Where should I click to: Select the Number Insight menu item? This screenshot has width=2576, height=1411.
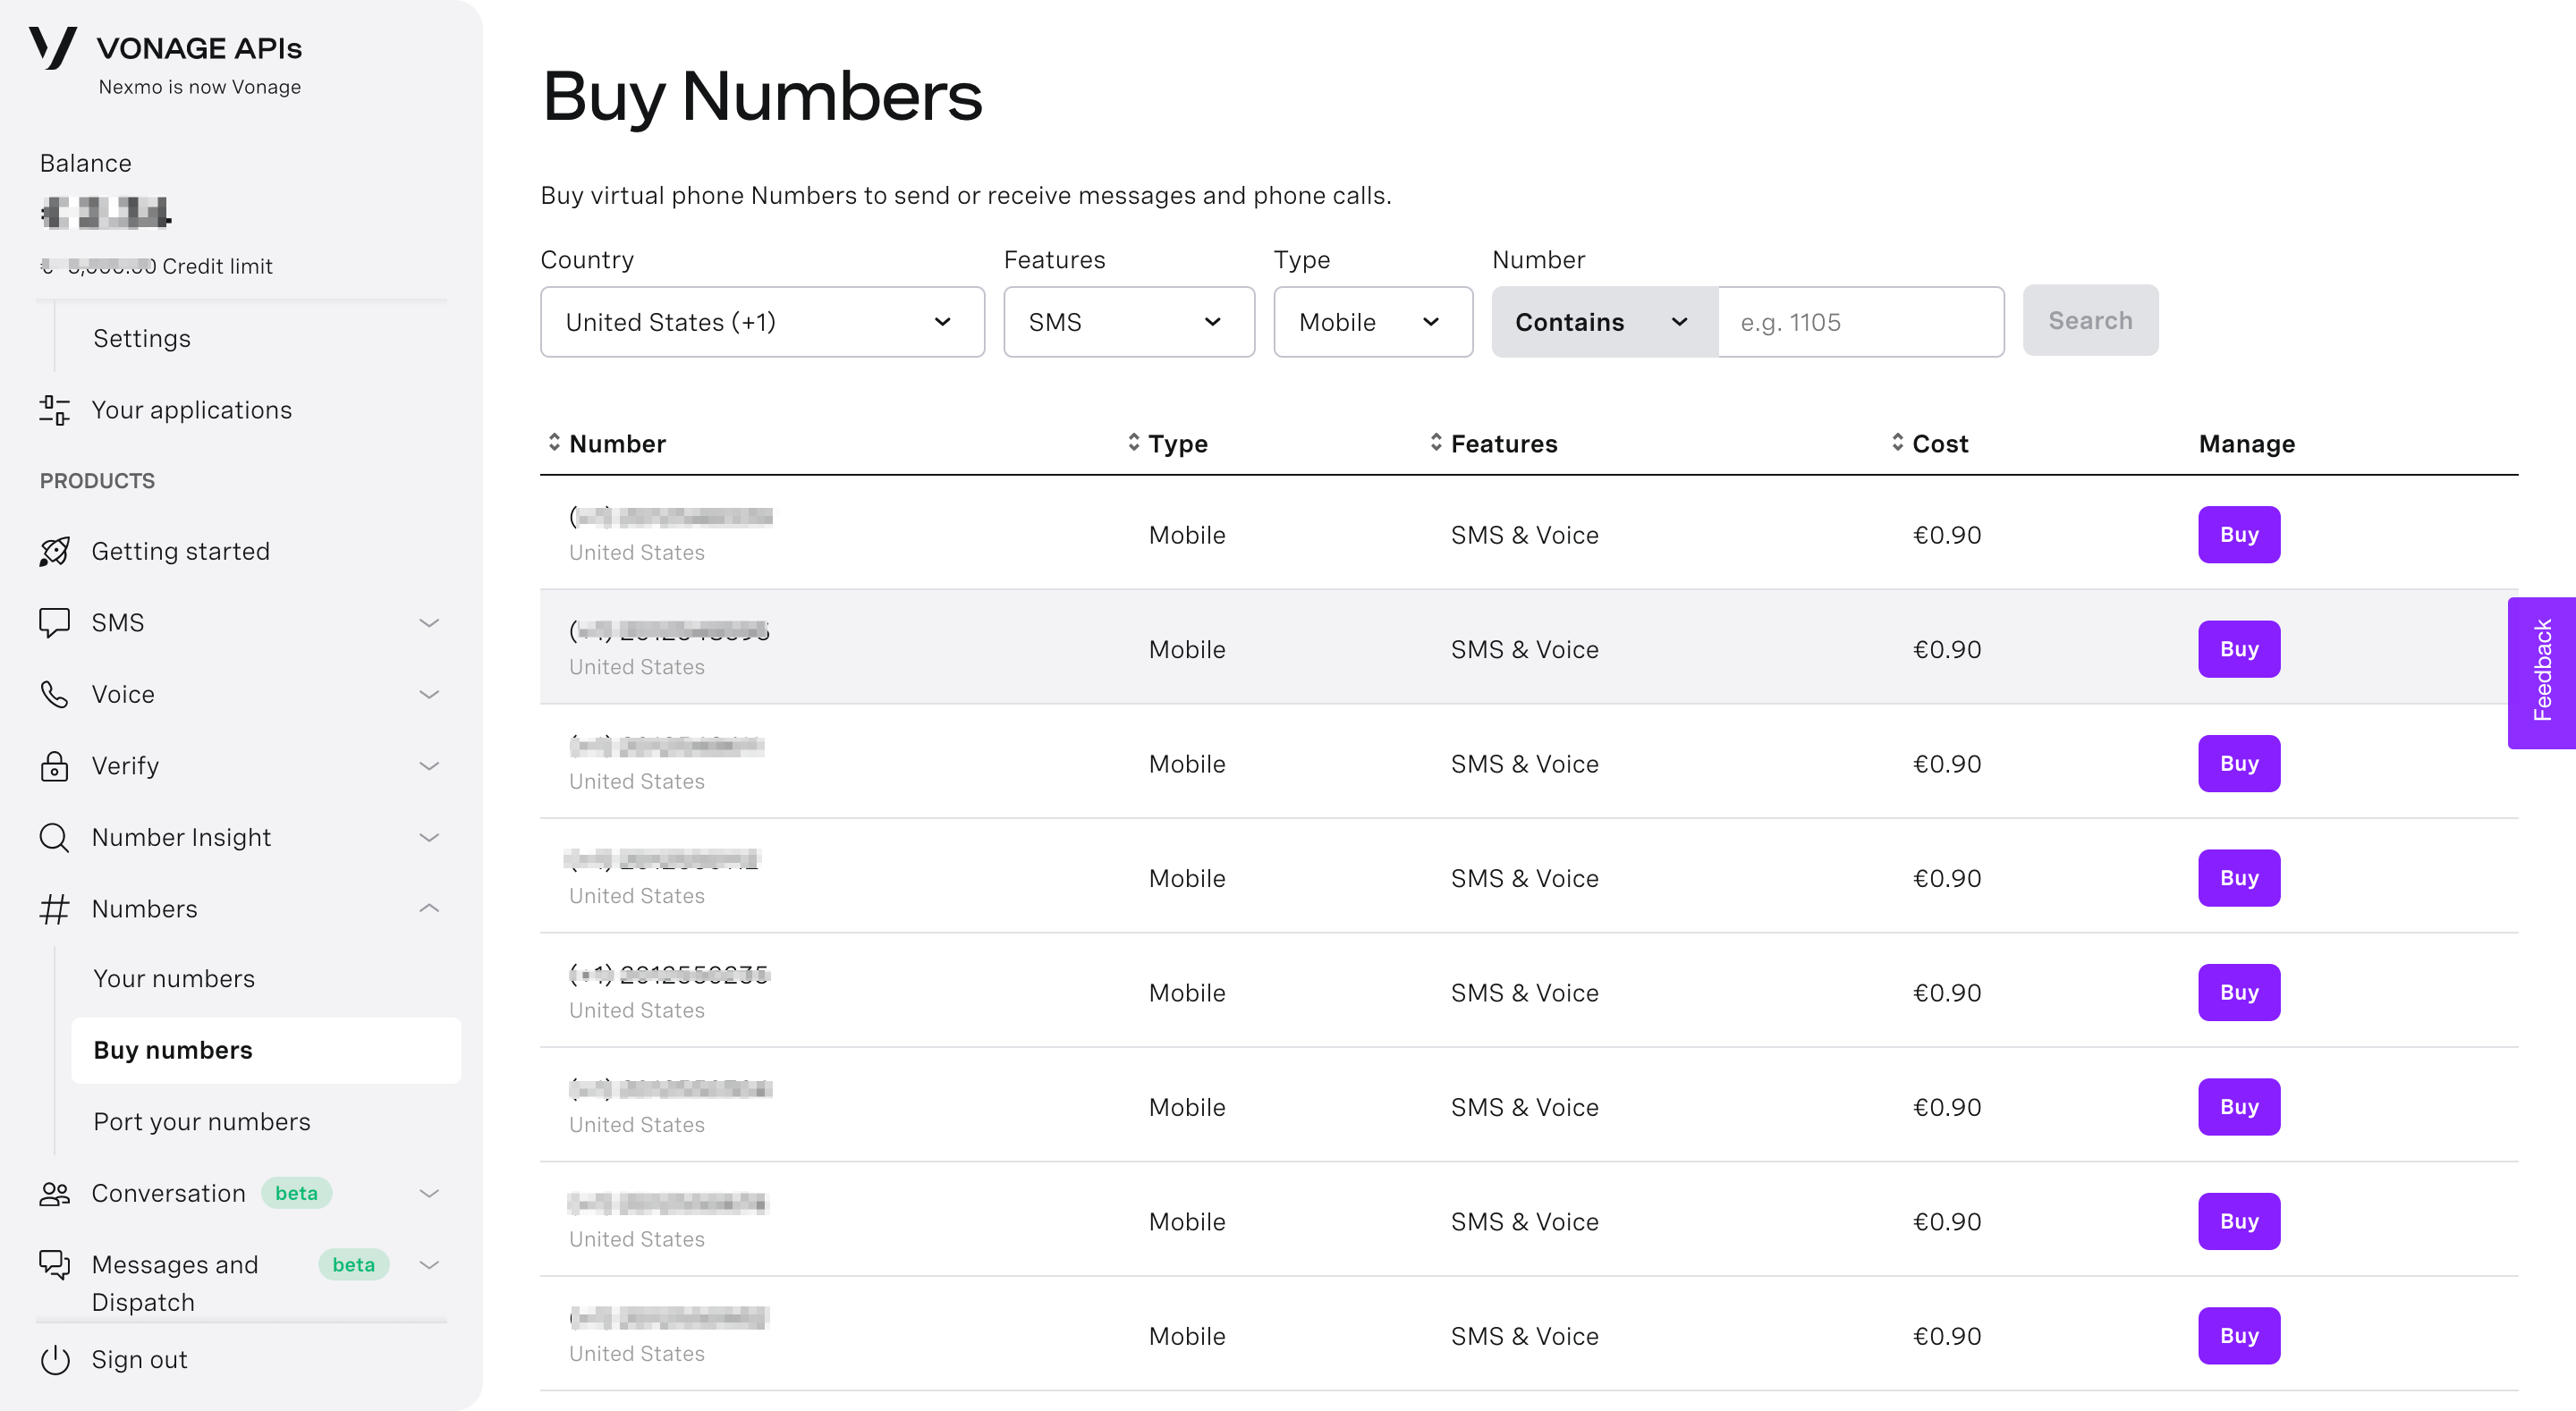click(x=179, y=836)
